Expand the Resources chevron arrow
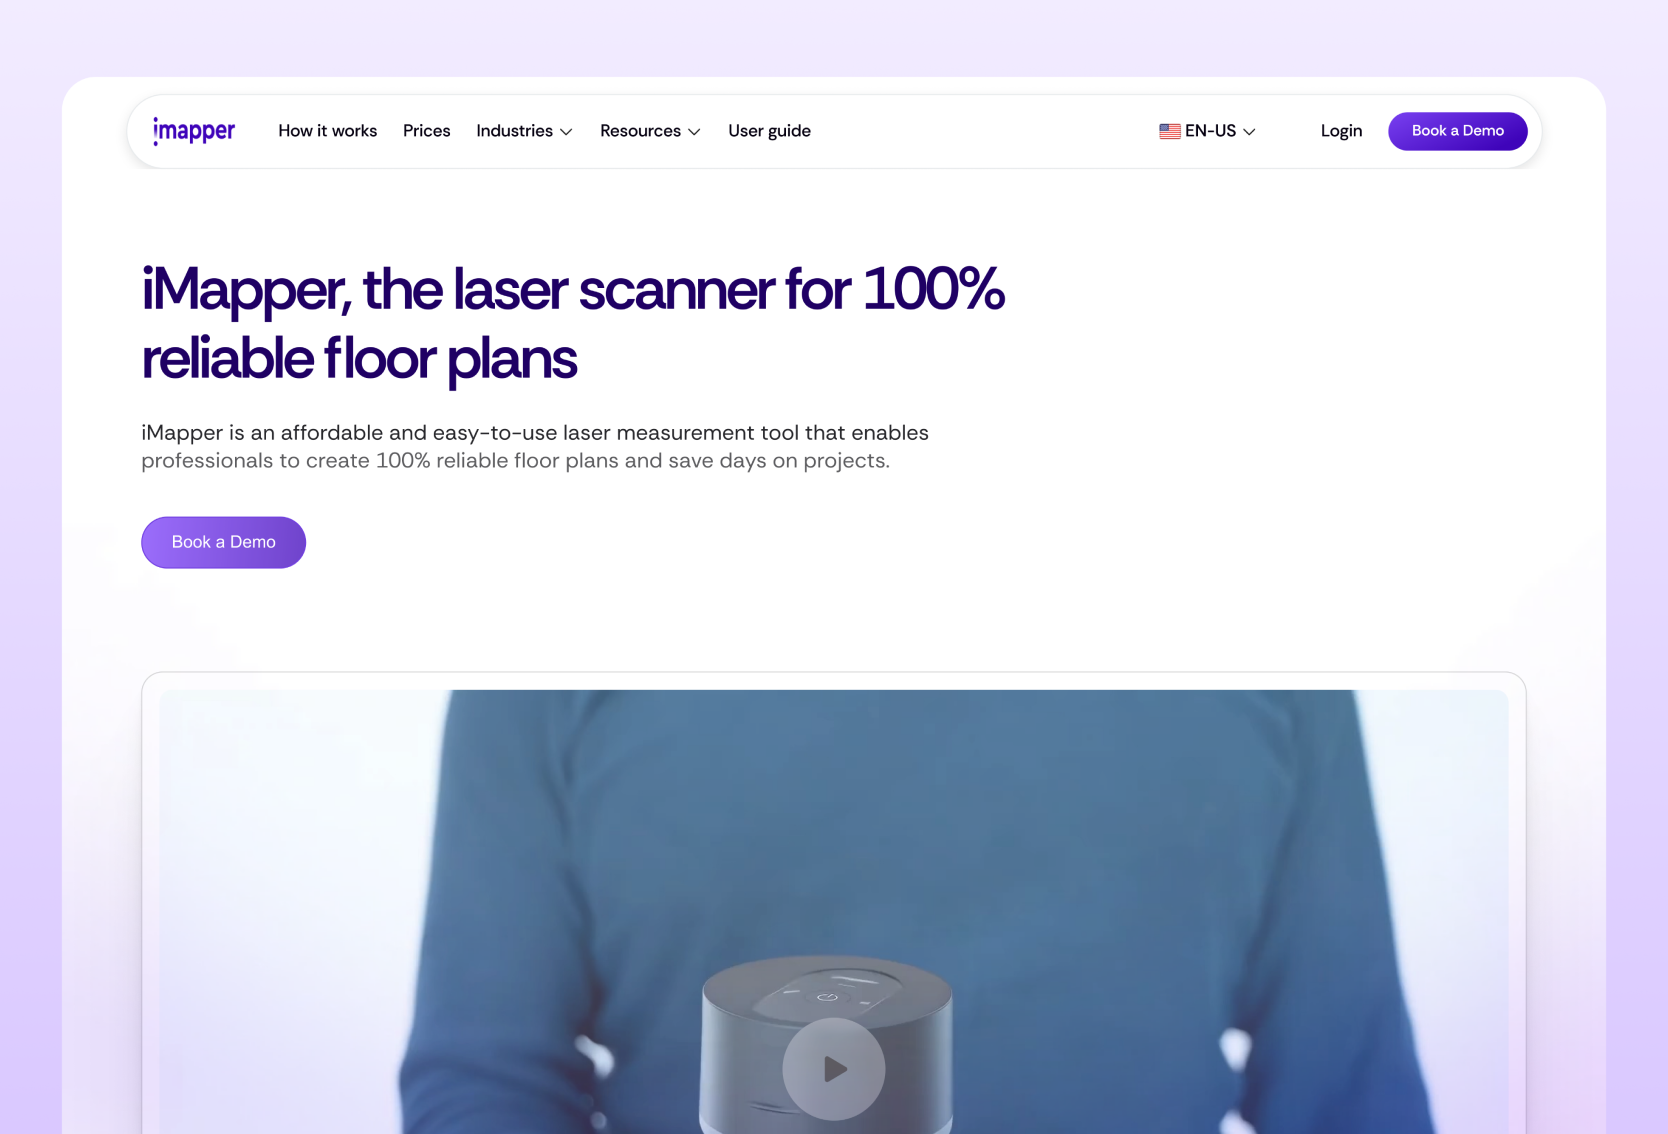This screenshot has width=1668, height=1134. pos(694,132)
